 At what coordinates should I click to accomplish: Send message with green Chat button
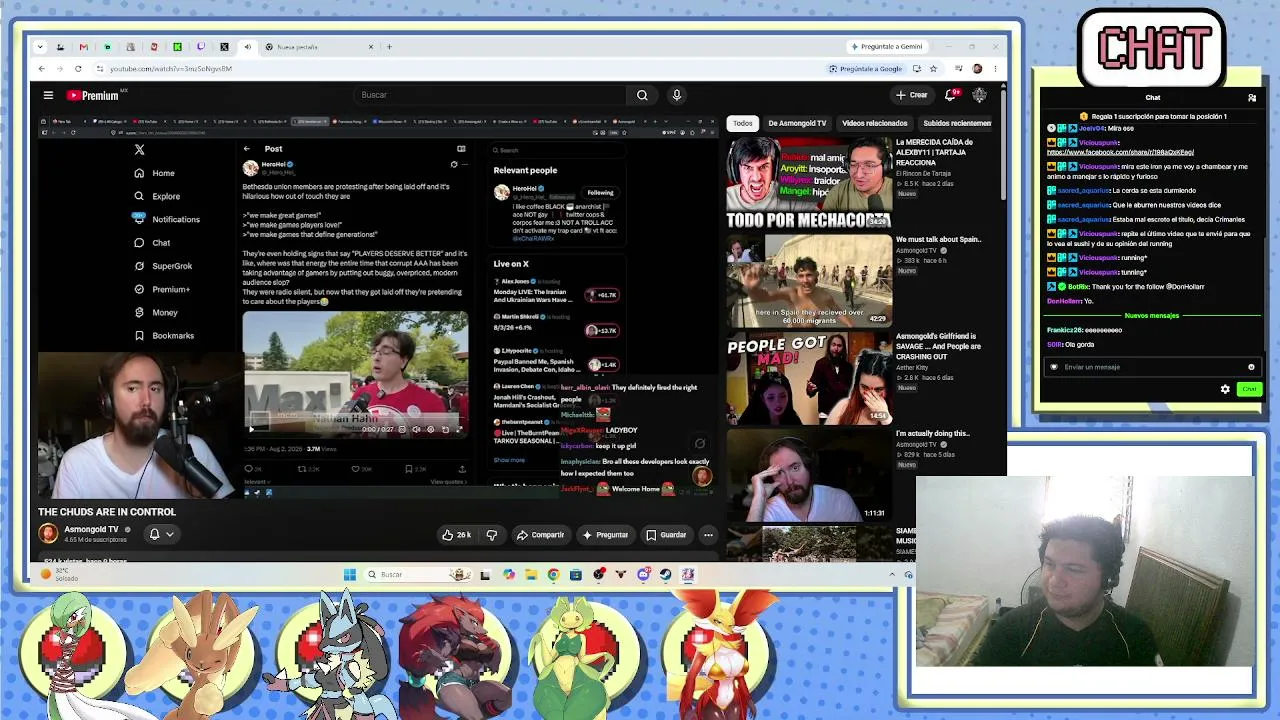1249,389
